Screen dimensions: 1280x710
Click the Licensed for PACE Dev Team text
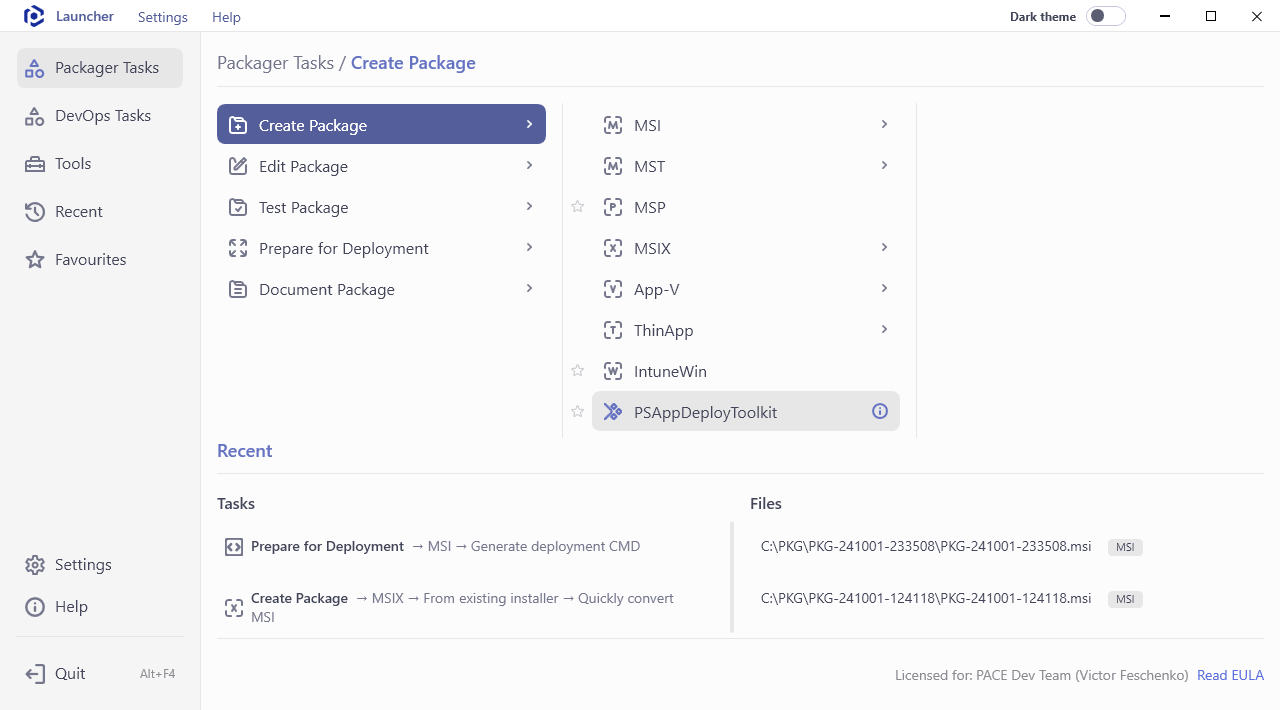1042,675
